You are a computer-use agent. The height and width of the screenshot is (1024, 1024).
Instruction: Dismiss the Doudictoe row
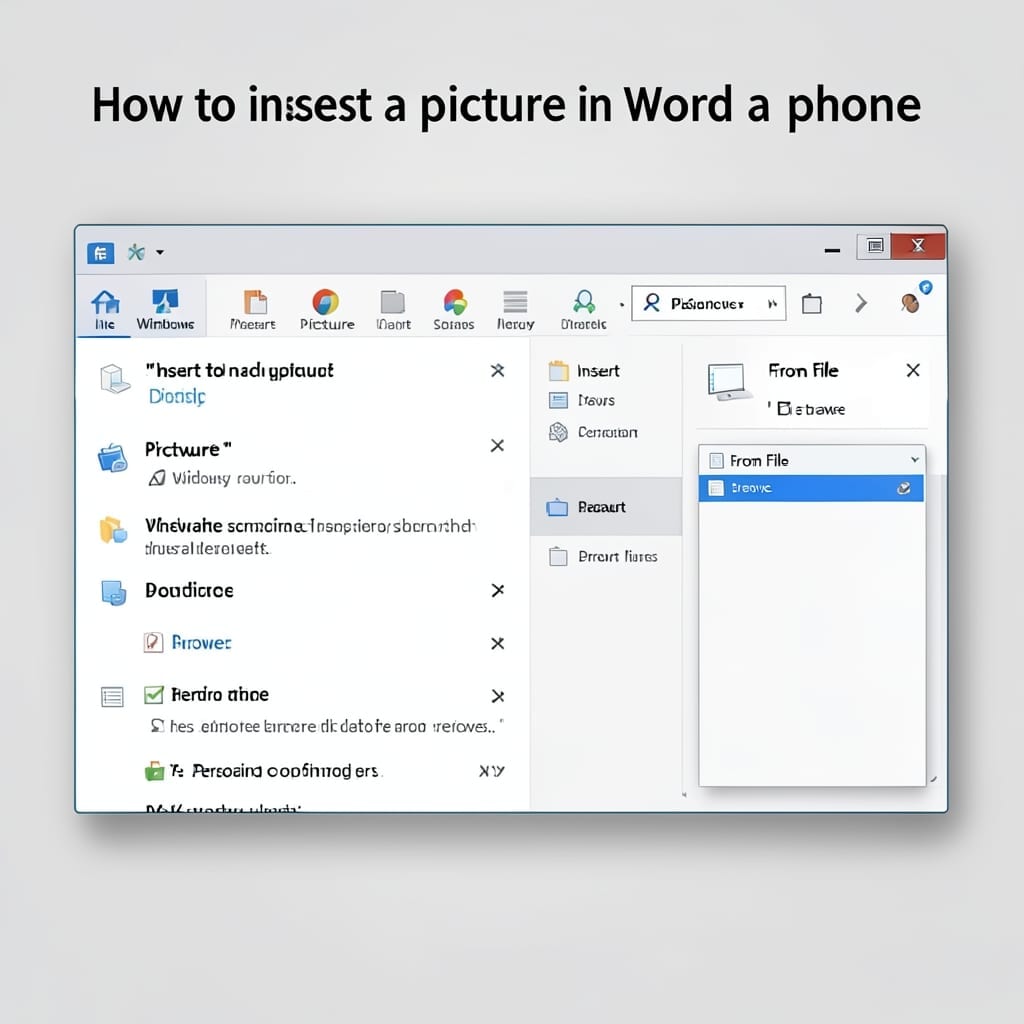(498, 590)
